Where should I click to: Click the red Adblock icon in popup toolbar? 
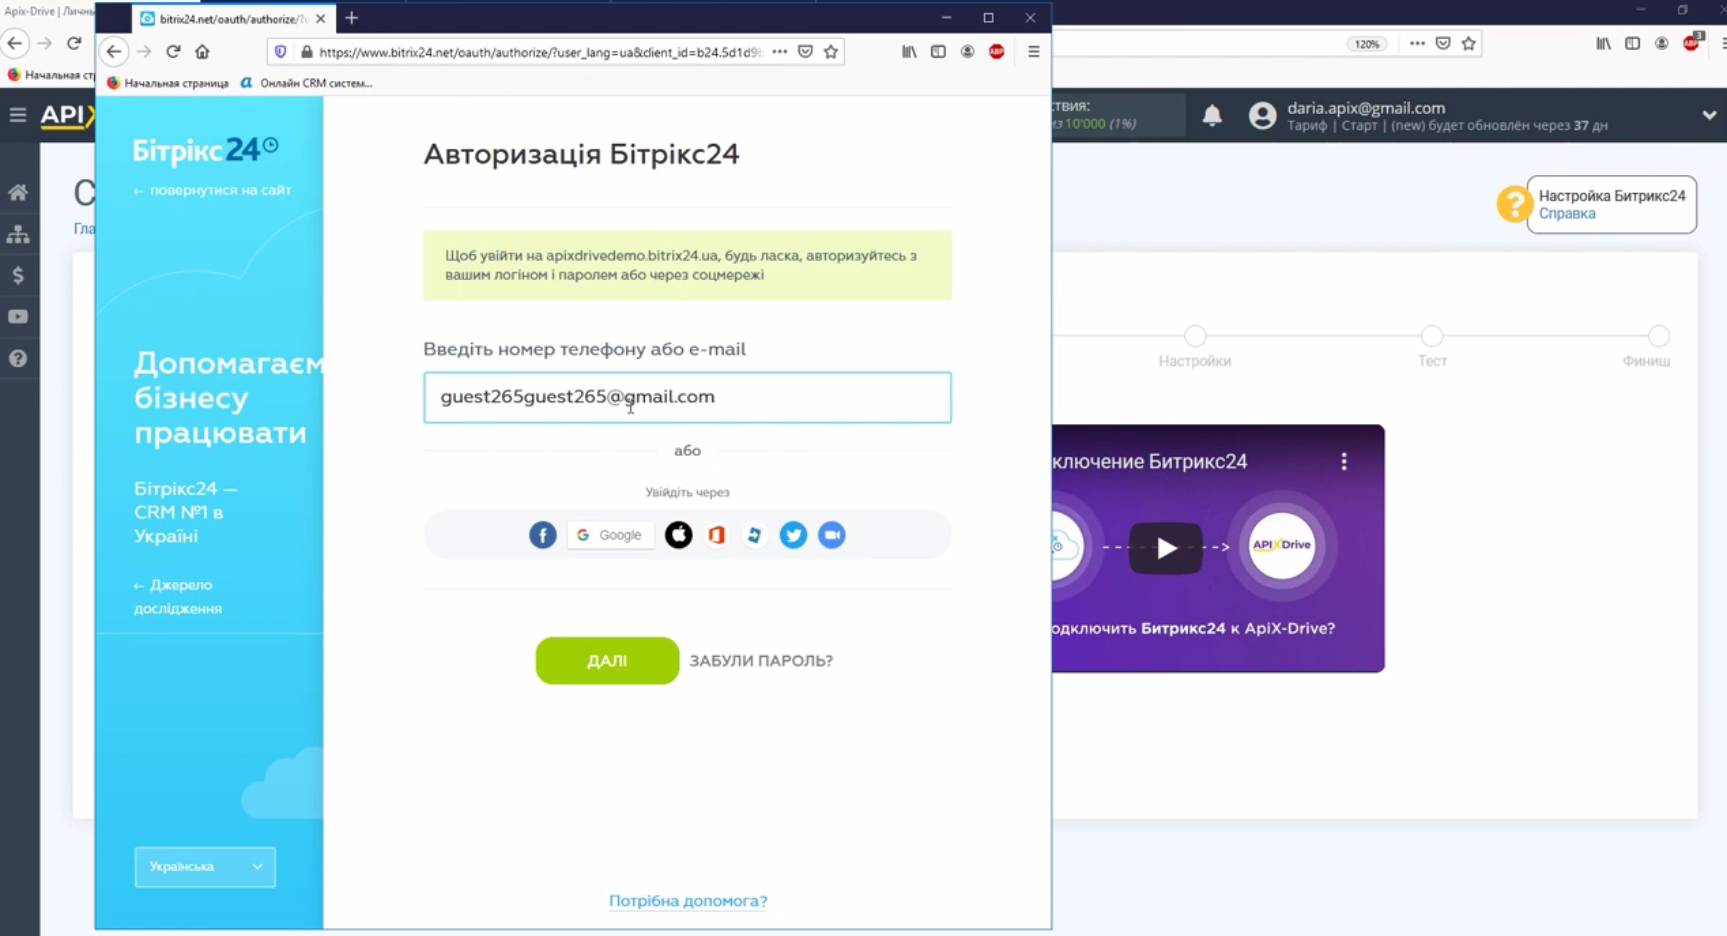pos(997,52)
